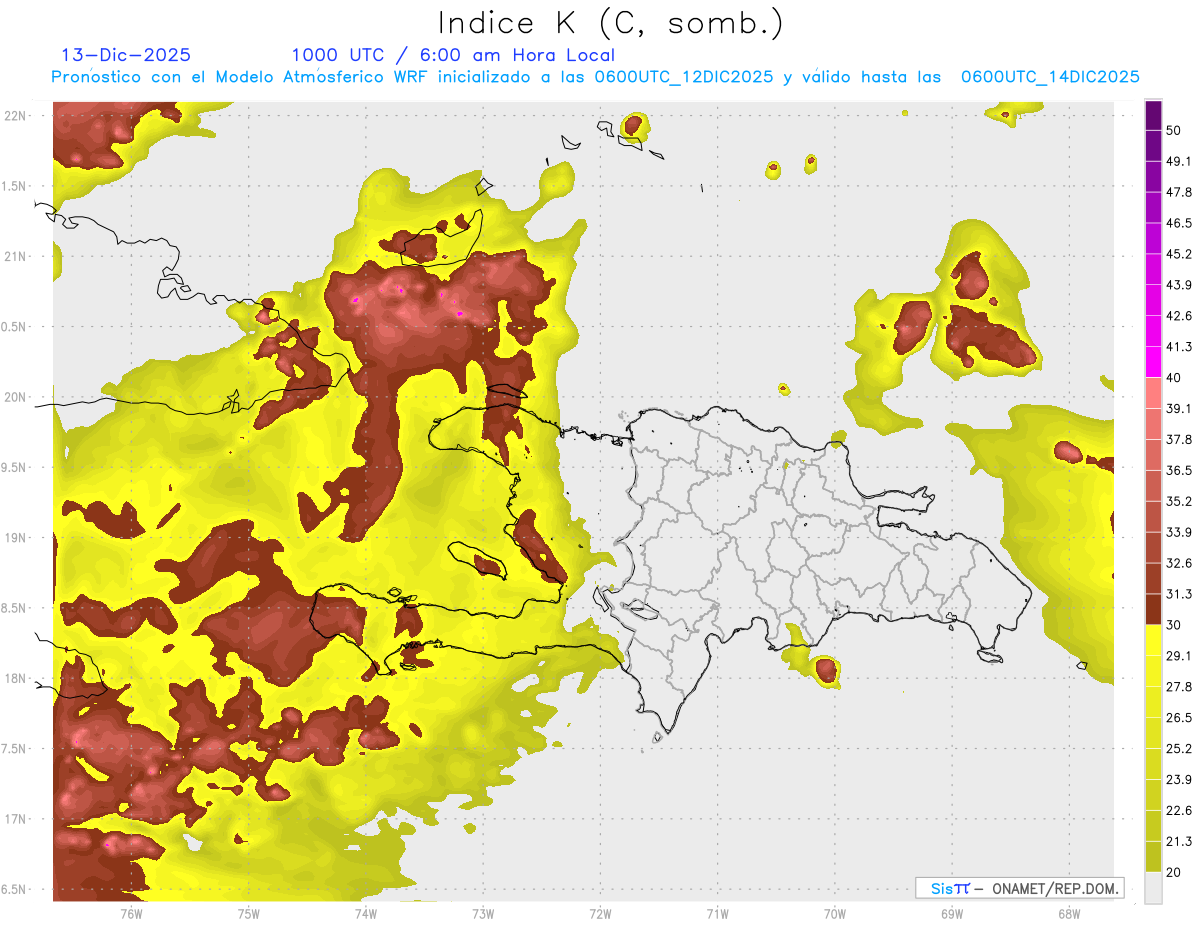The image size is (1200, 927).
Task: Click legend value '21.3'
Action: point(1178,842)
